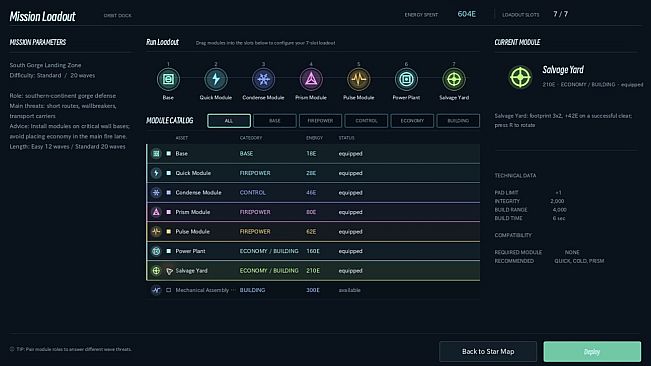Screen dimensions: 651x366
Task: Click Back to Star Map button
Action: click(x=488, y=351)
